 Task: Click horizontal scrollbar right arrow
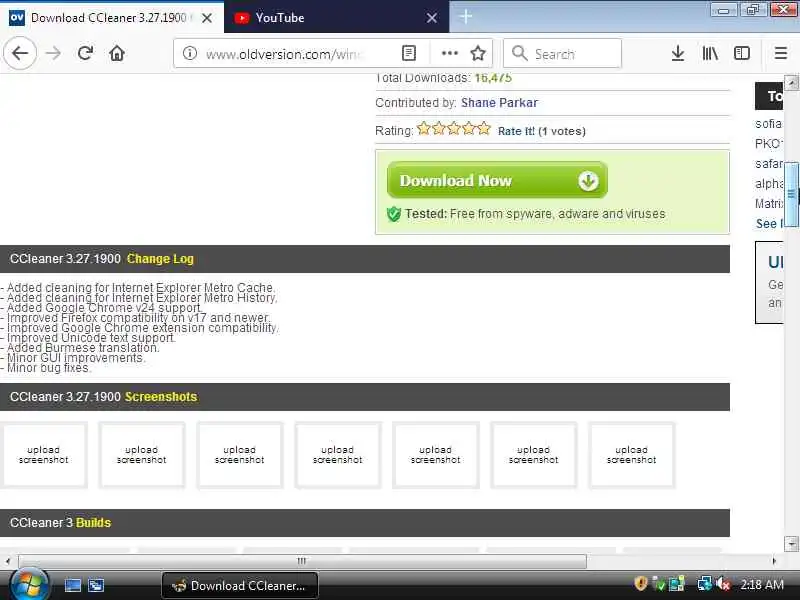pyautogui.click(x=774, y=561)
